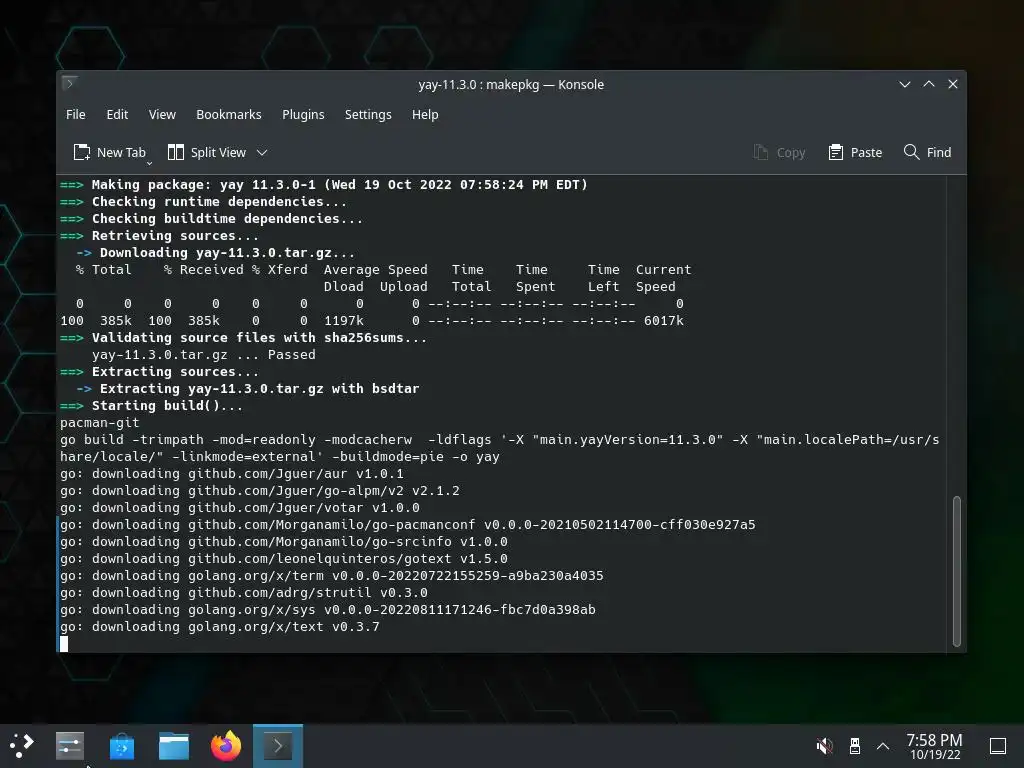Open the KDE application launcher
Image resolution: width=1024 pixels, height=768 pixels.
pos(22,745)
